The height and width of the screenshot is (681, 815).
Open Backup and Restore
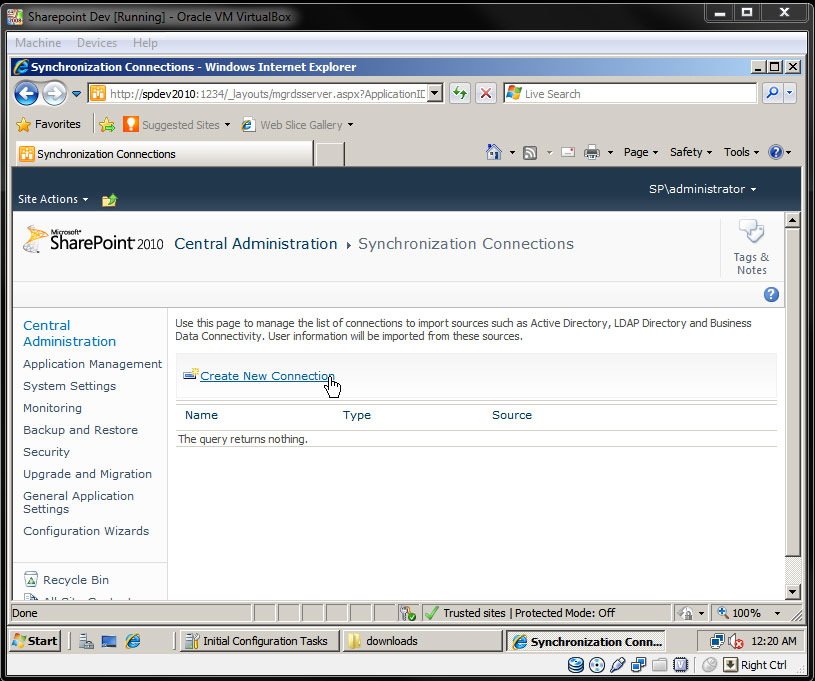point(81,430)
